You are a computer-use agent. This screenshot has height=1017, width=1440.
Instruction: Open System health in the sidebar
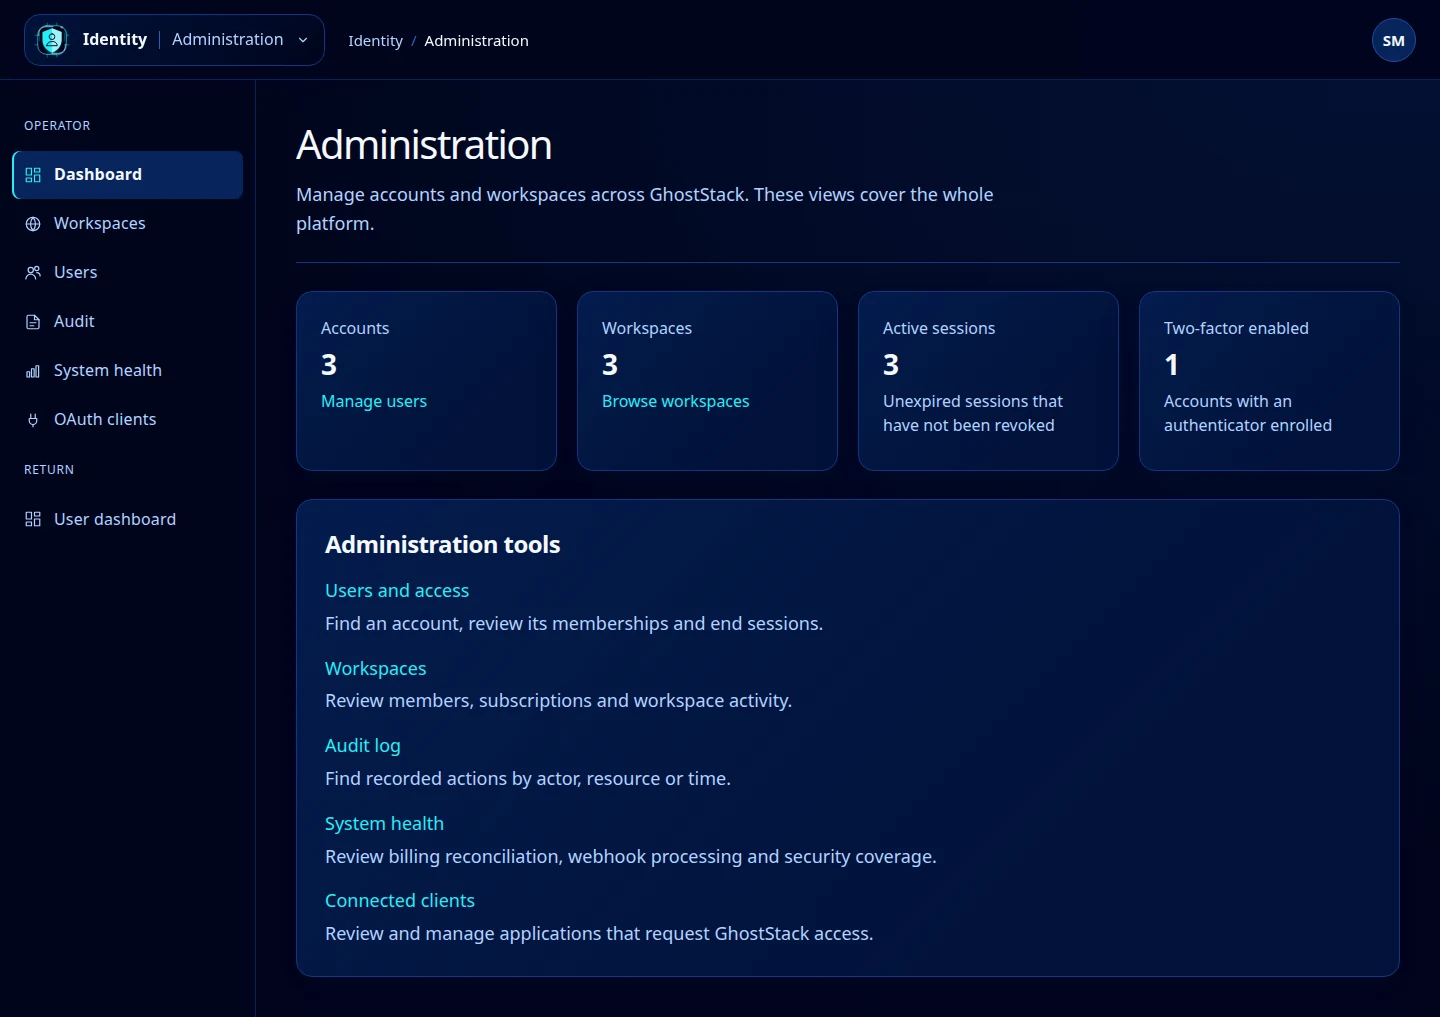pos(128,371)
